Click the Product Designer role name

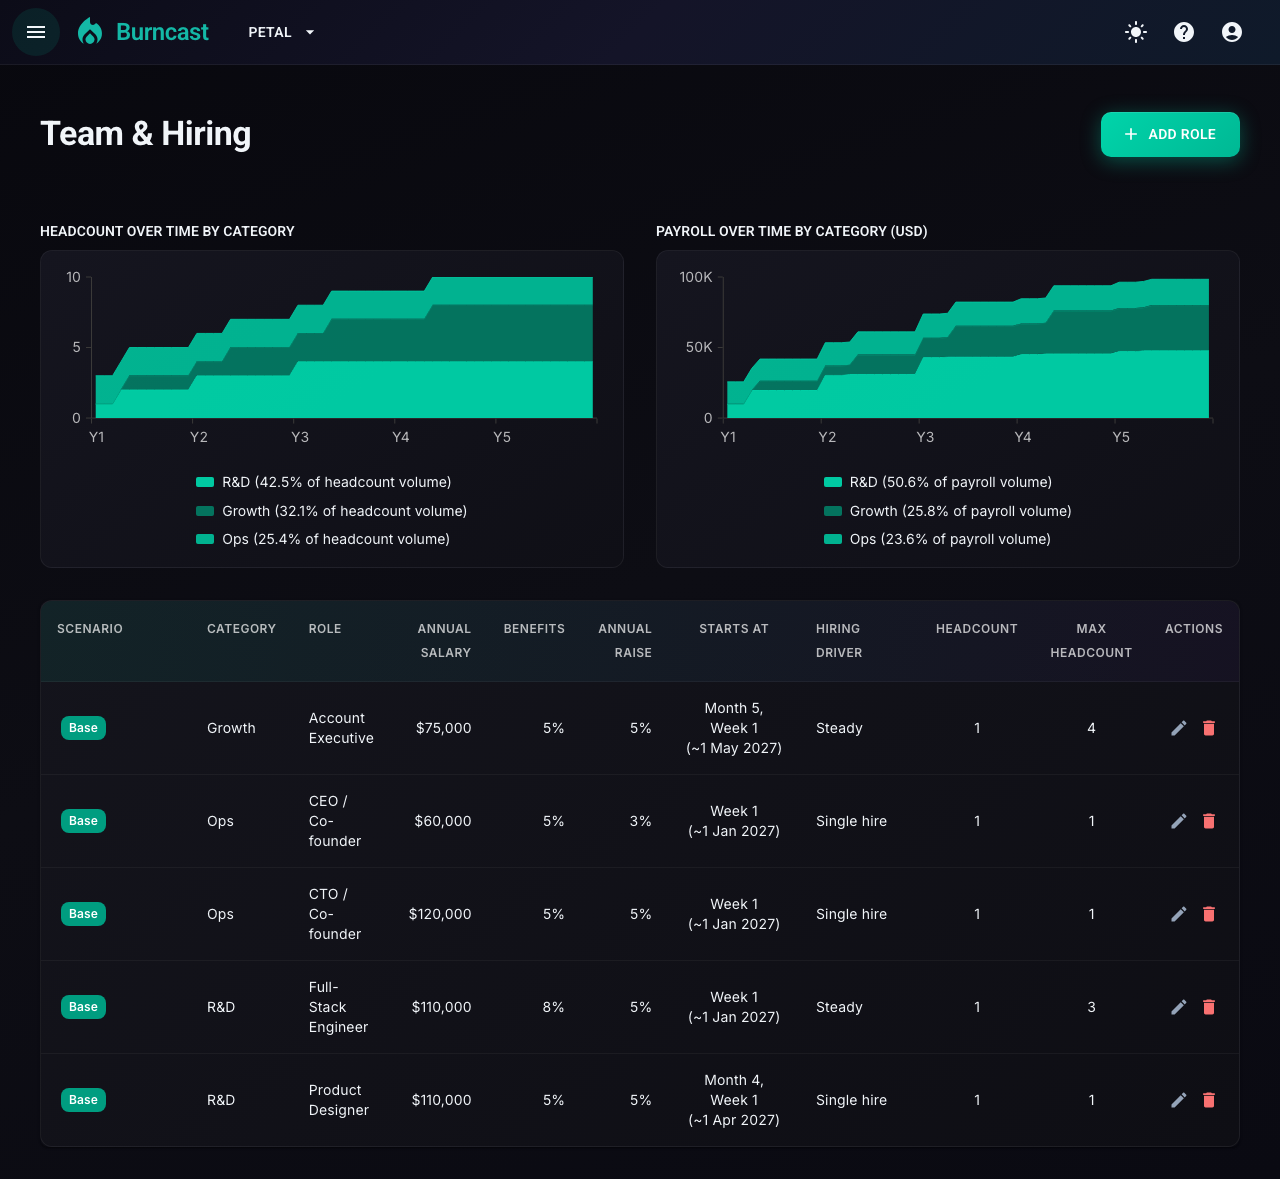(x=339, y=1100)
